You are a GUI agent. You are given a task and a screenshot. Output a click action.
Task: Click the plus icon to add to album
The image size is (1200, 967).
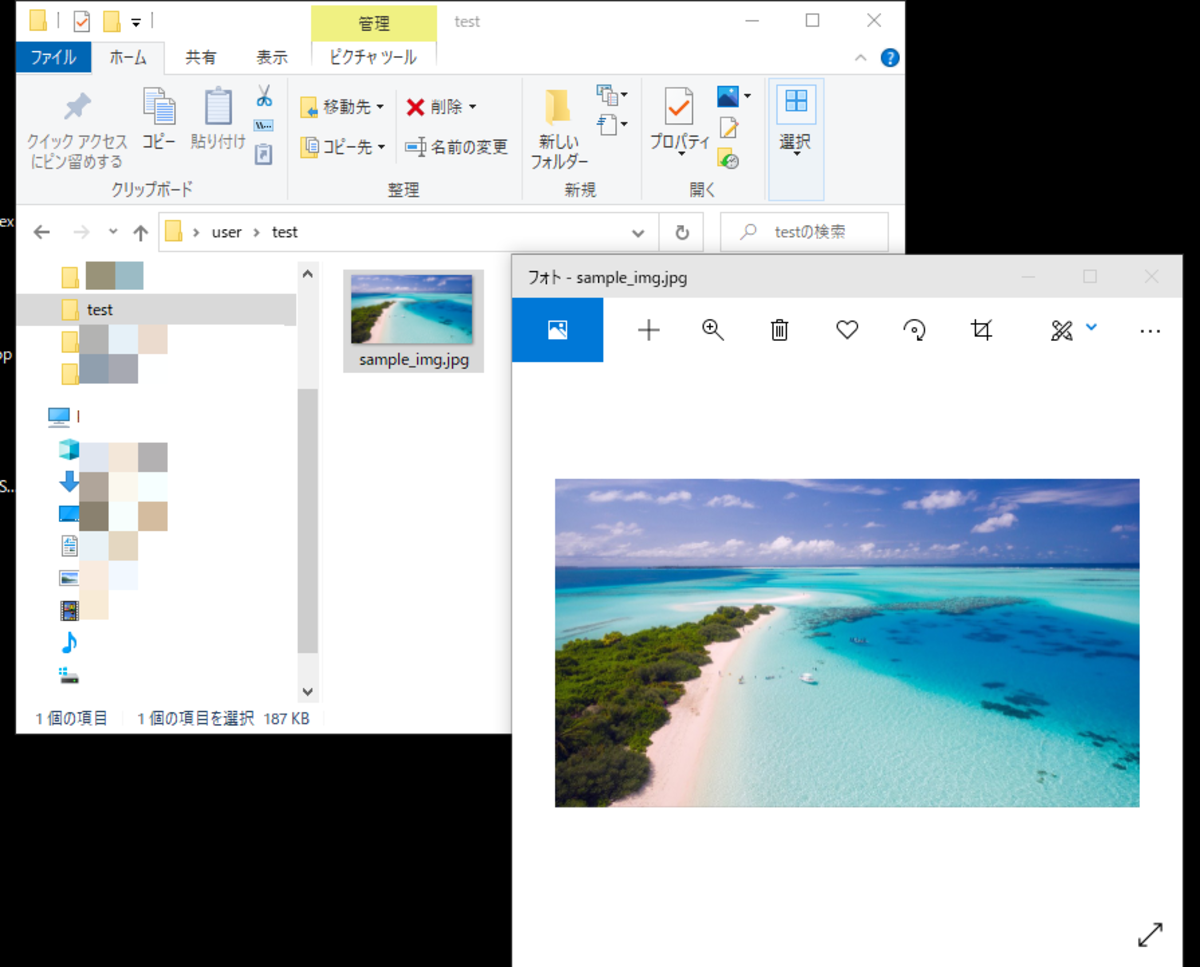(x=648, y=329)
